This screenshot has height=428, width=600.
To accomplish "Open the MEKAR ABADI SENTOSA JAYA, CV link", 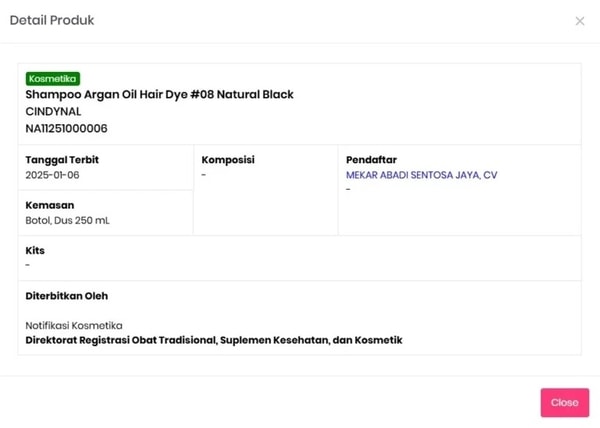I will (x=421, y=175).
